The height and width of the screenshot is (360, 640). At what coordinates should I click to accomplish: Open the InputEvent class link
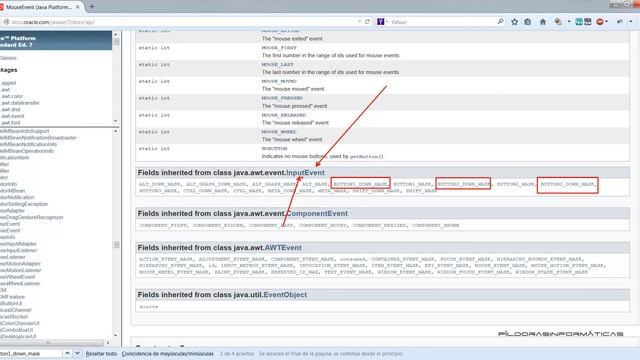(x=305, y=173)
